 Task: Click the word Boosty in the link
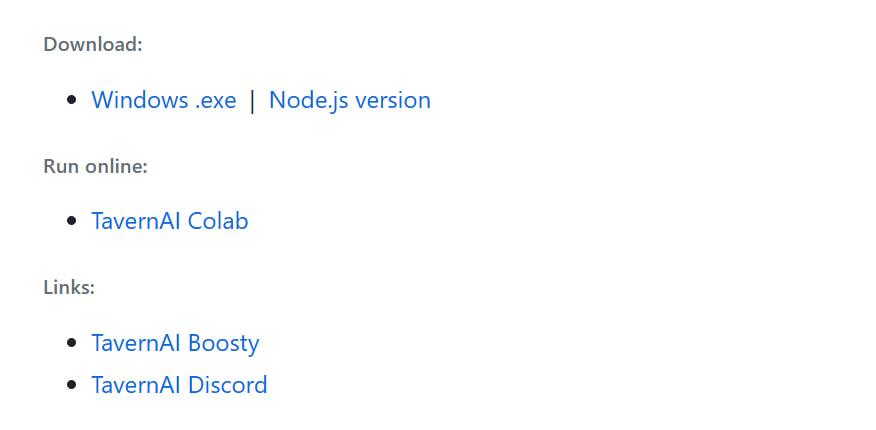223,343
